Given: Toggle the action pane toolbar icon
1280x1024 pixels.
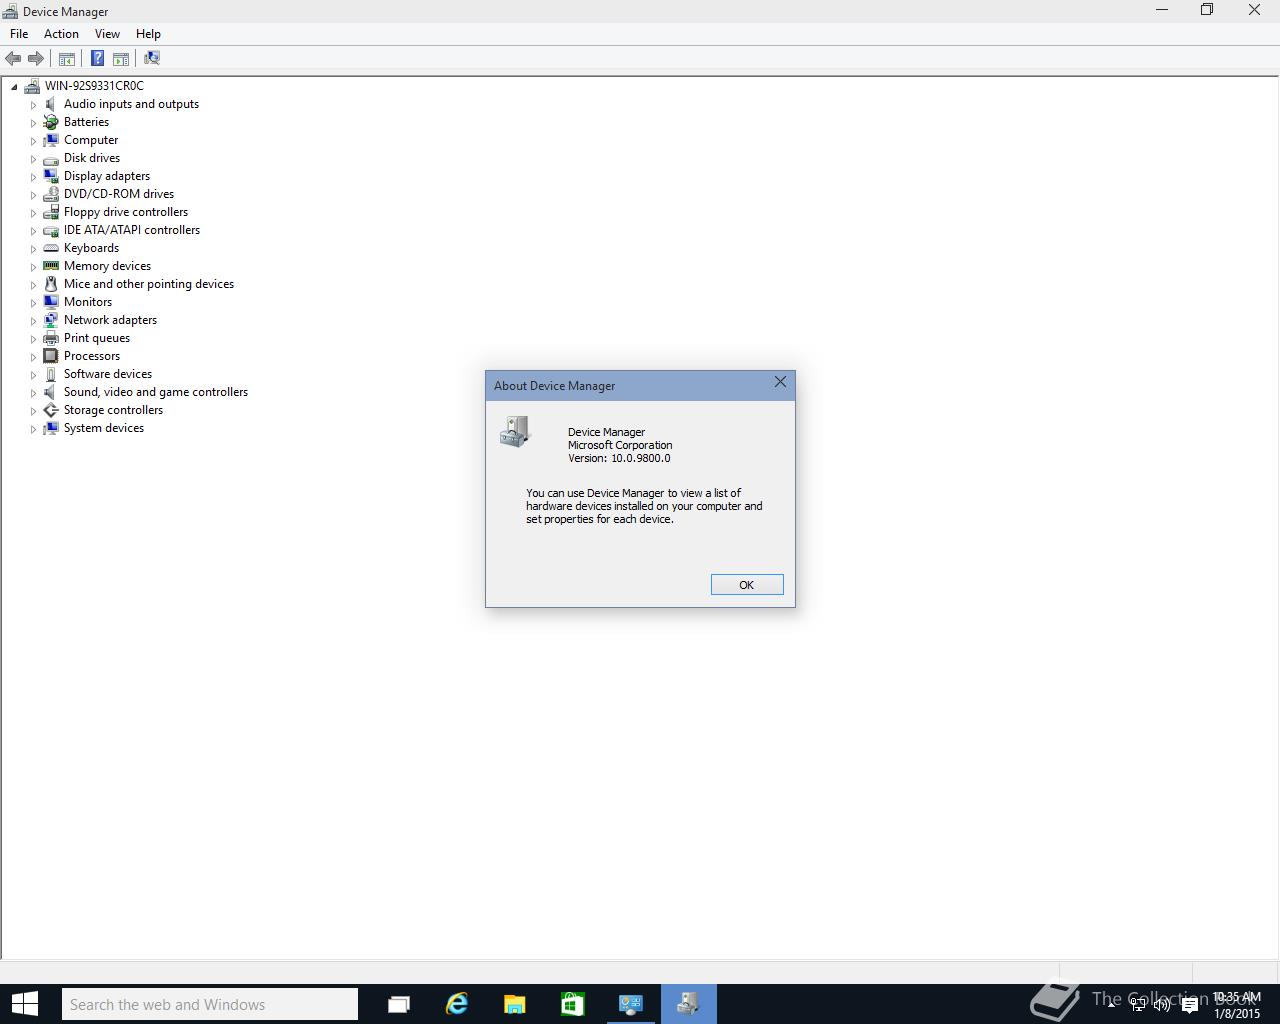Looking at the screenshot, I should click(x=121, y=59).
